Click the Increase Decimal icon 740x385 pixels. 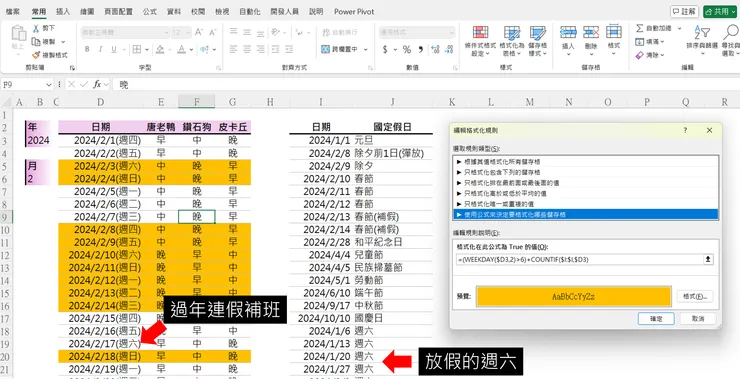(x=435, y=50)
